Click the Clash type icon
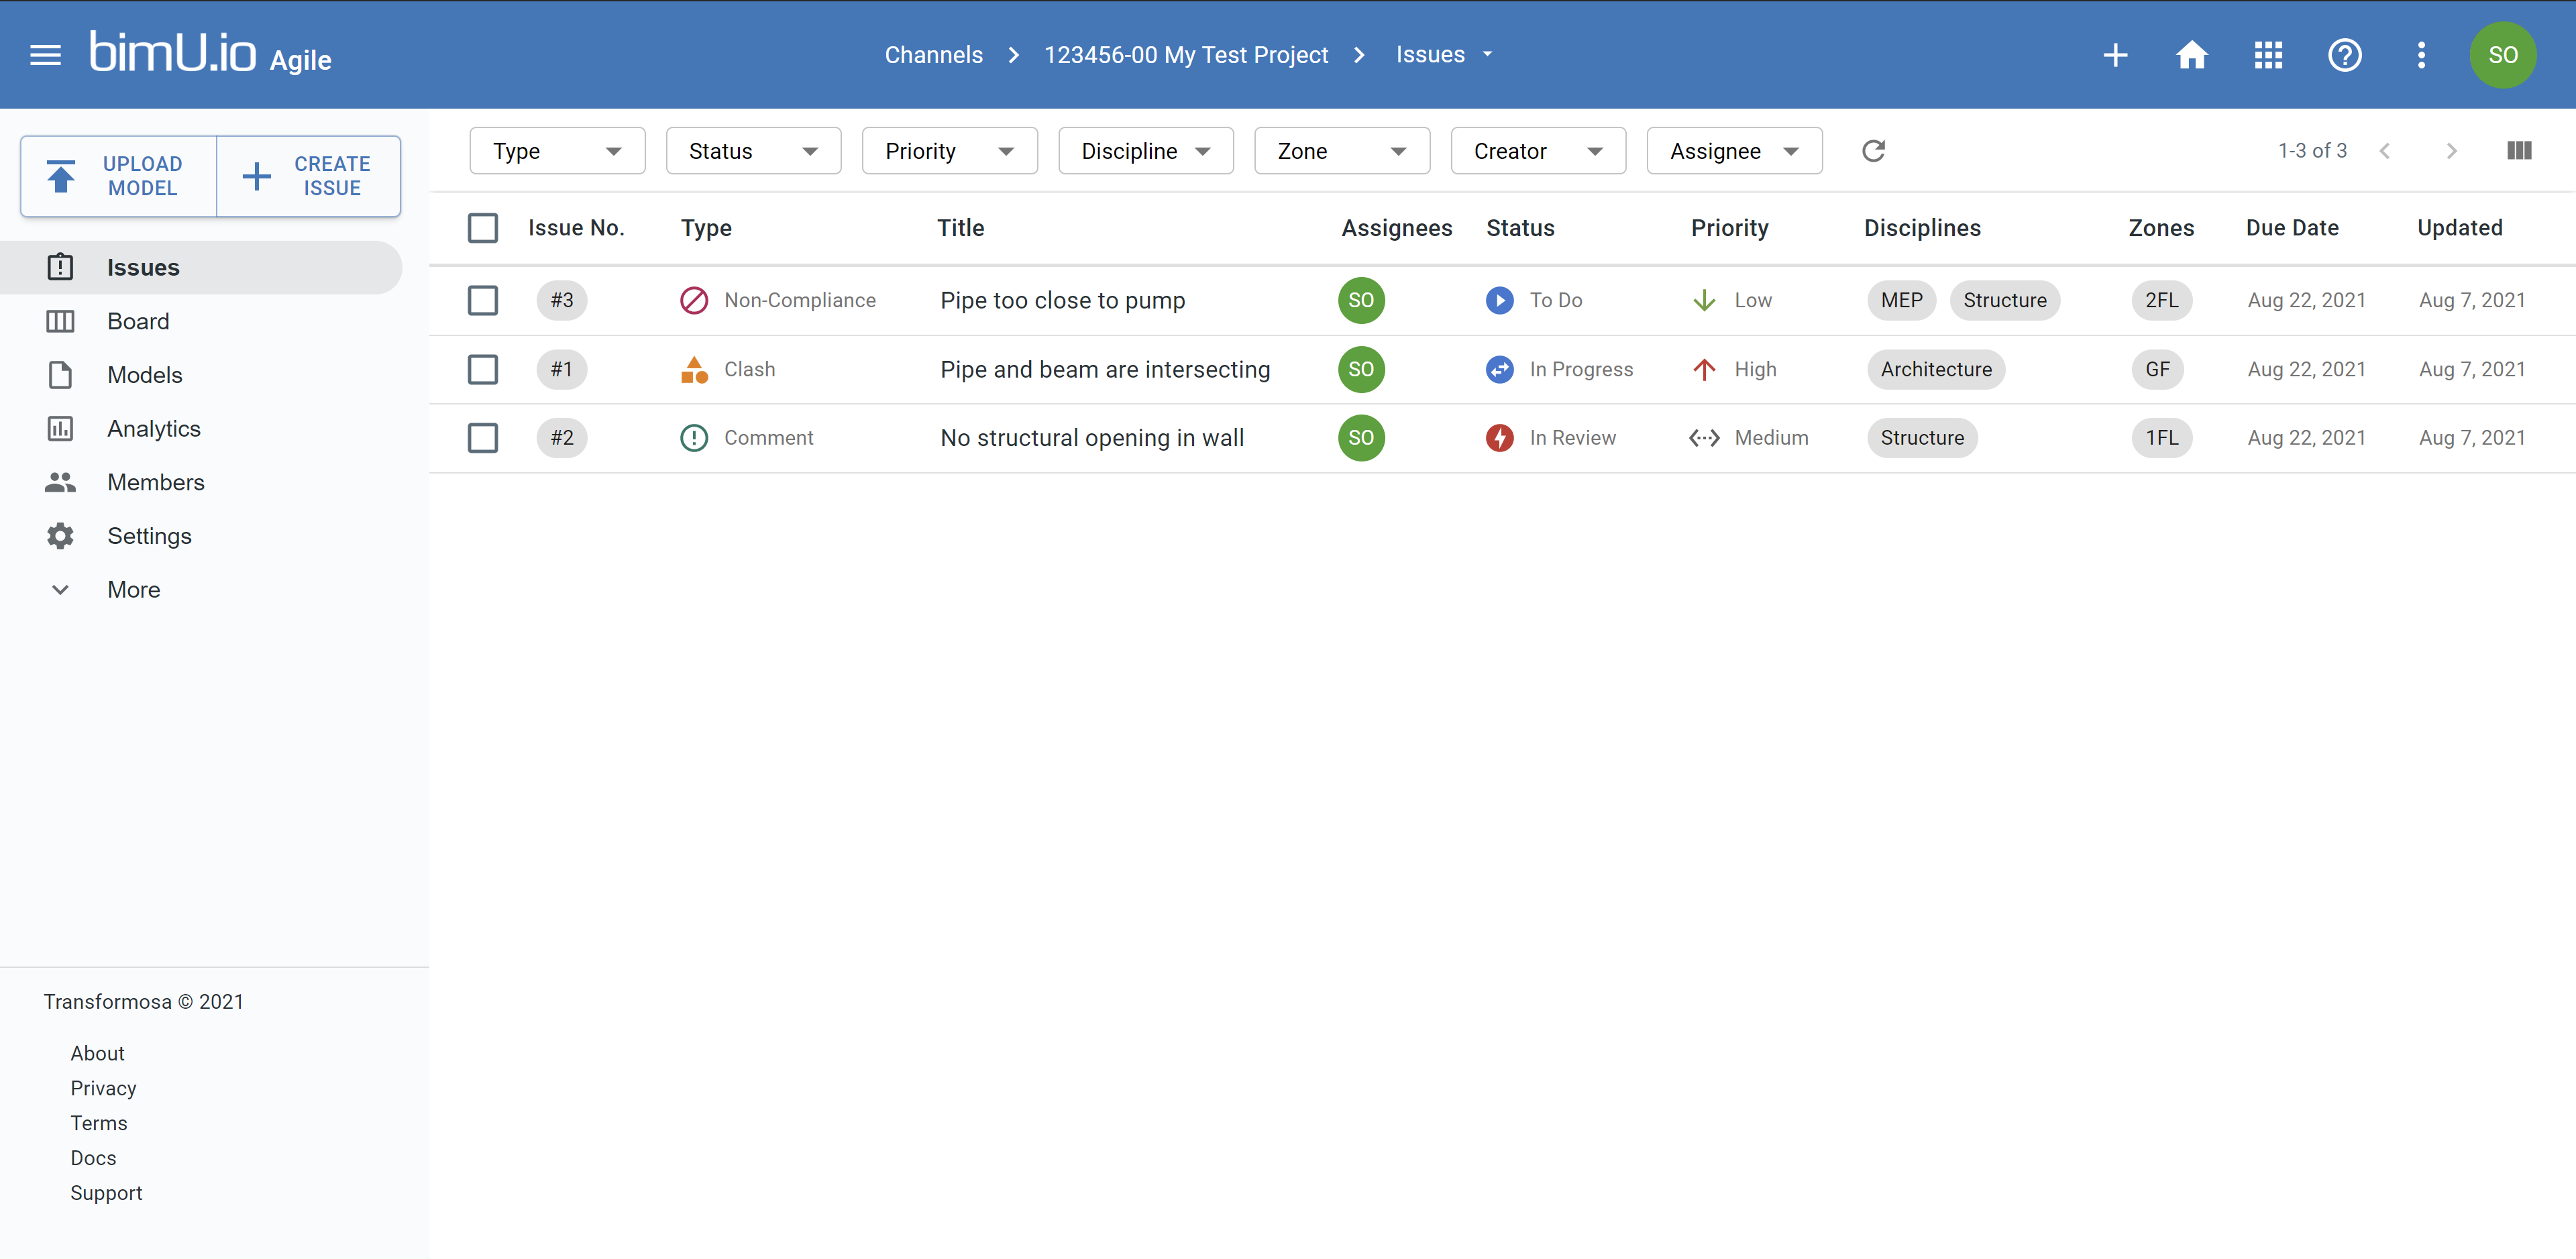The height and width of the screenshot is (1259, 2576). pos(694,369)
